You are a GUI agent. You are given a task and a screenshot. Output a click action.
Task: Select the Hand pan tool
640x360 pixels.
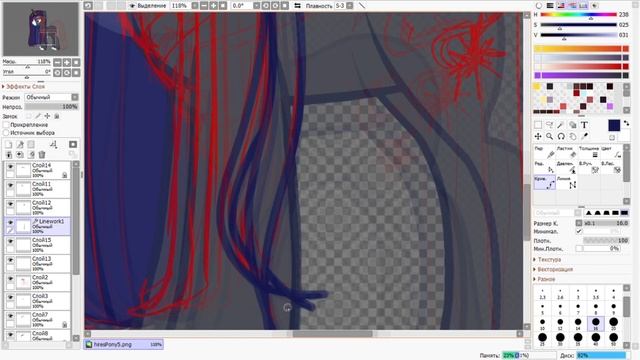click(573, 136)
